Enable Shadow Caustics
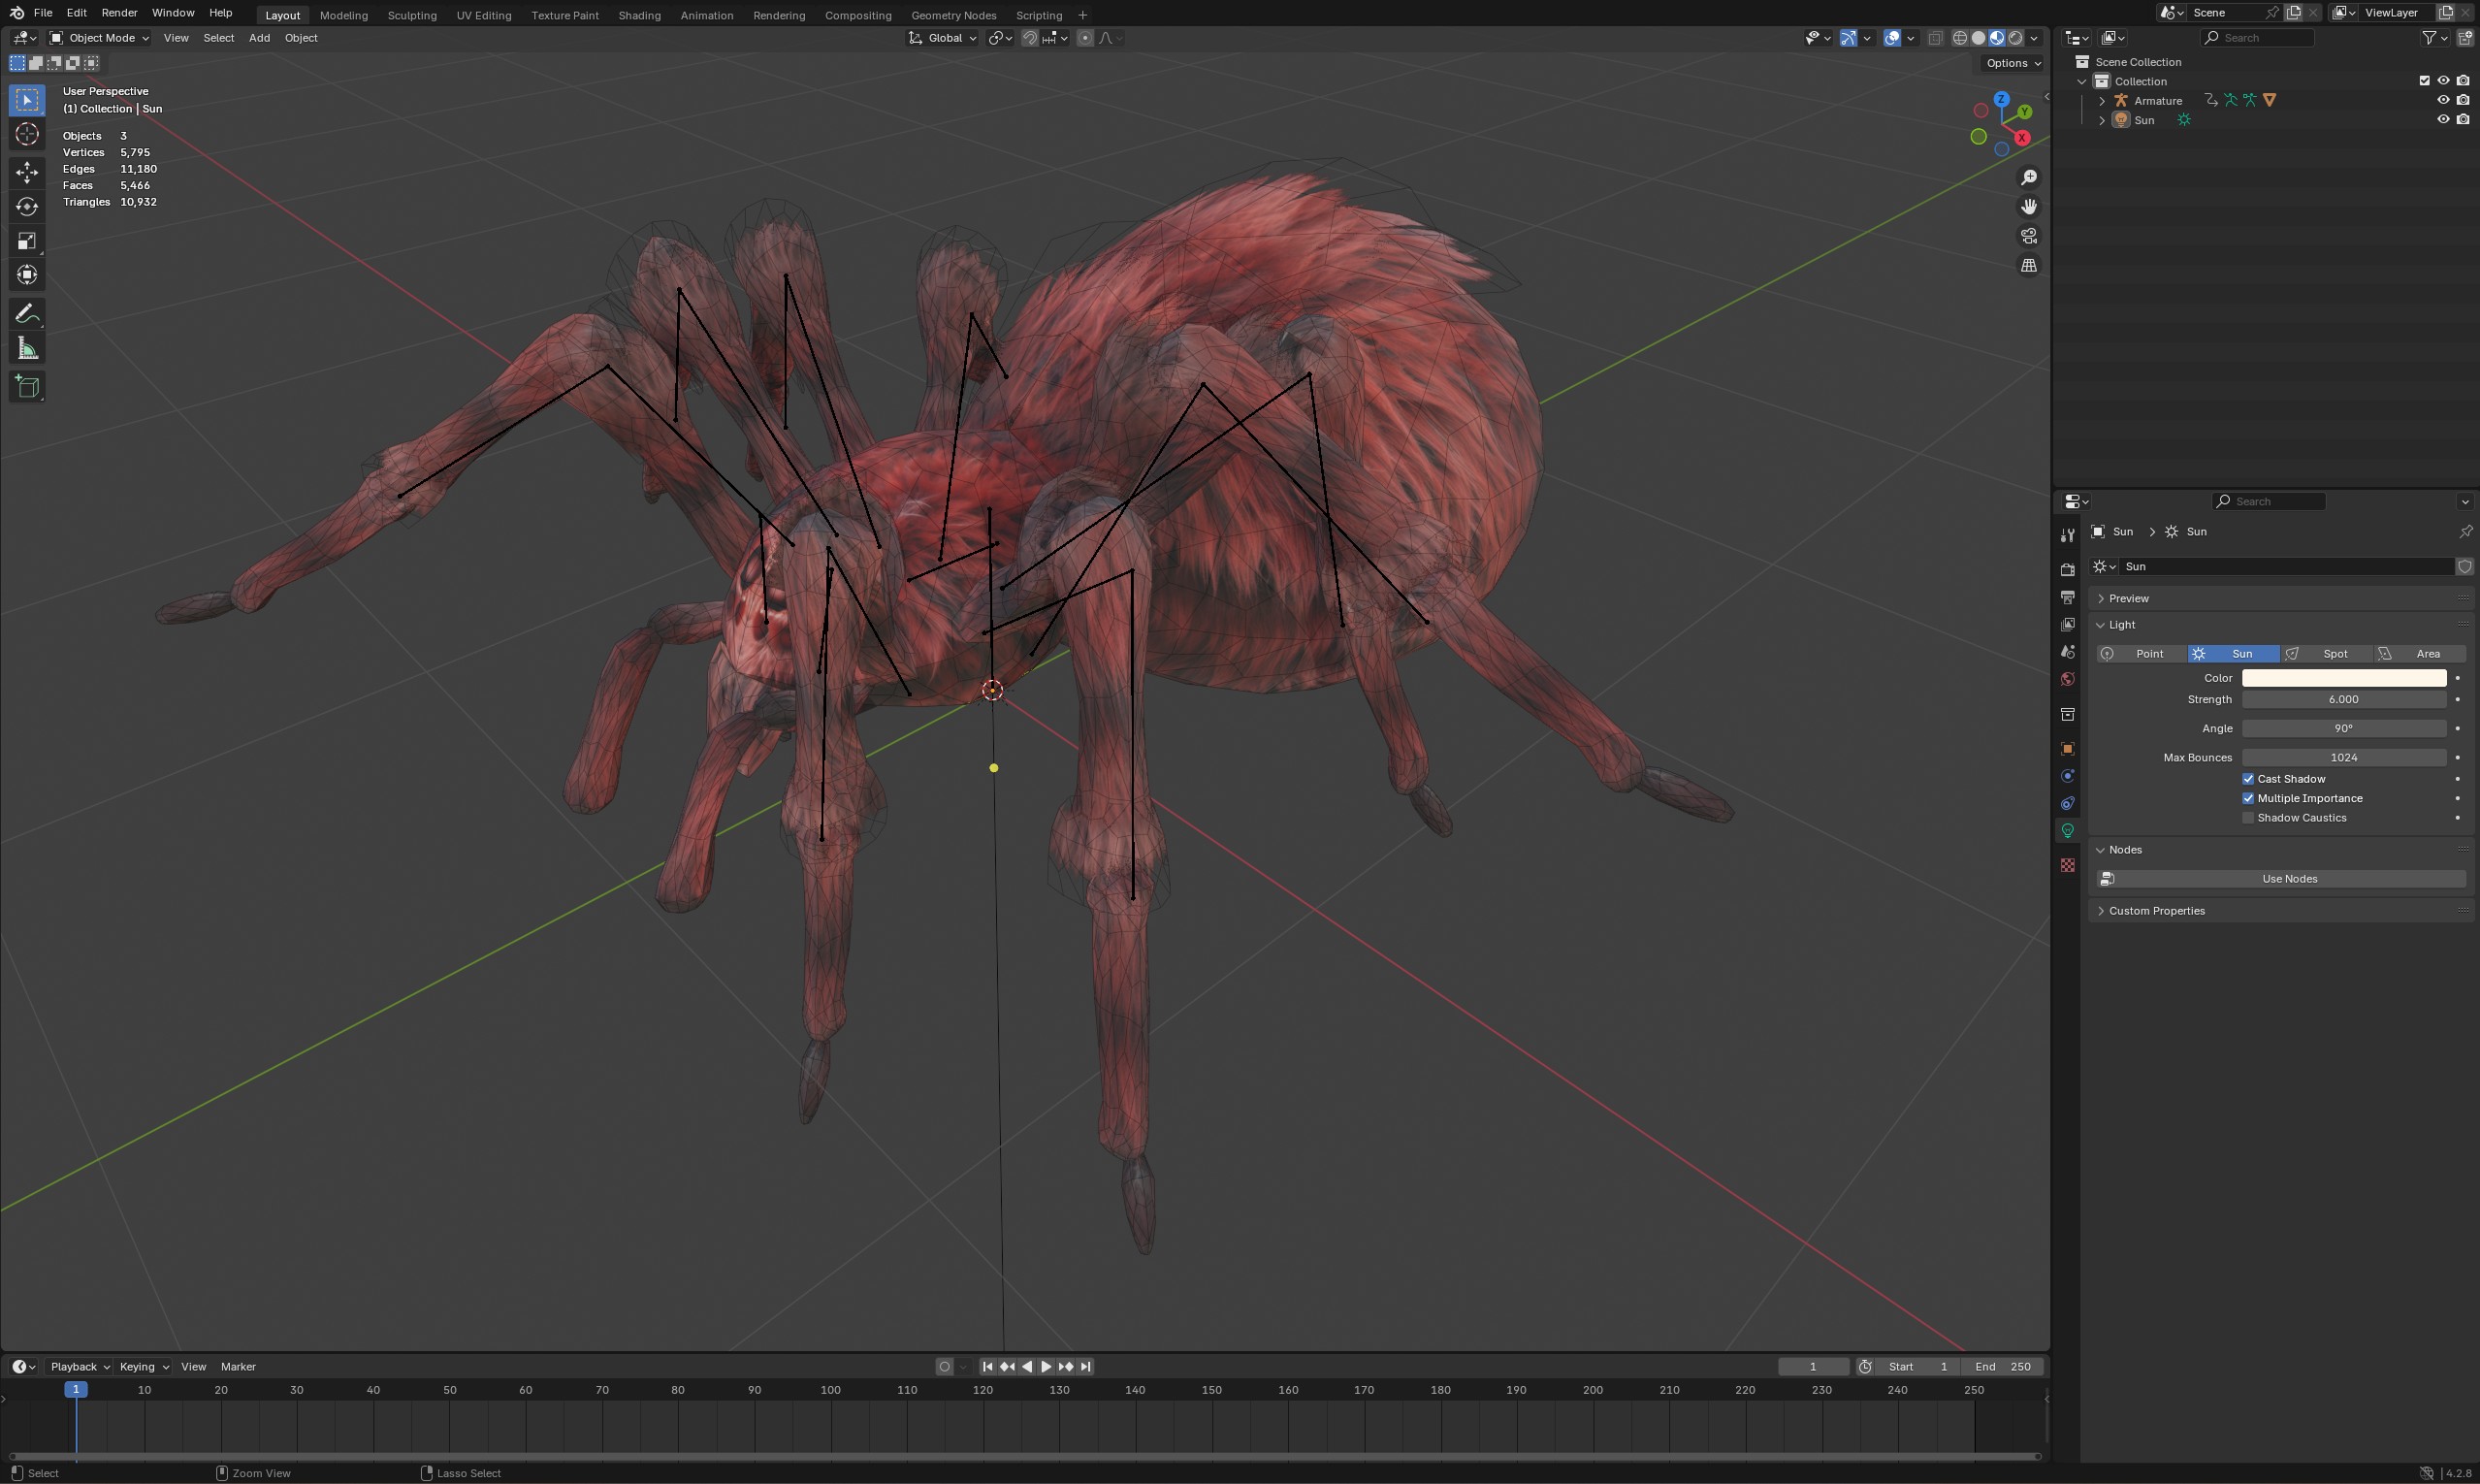Screen dimensions: 2480x1484 coord(2248,818)
